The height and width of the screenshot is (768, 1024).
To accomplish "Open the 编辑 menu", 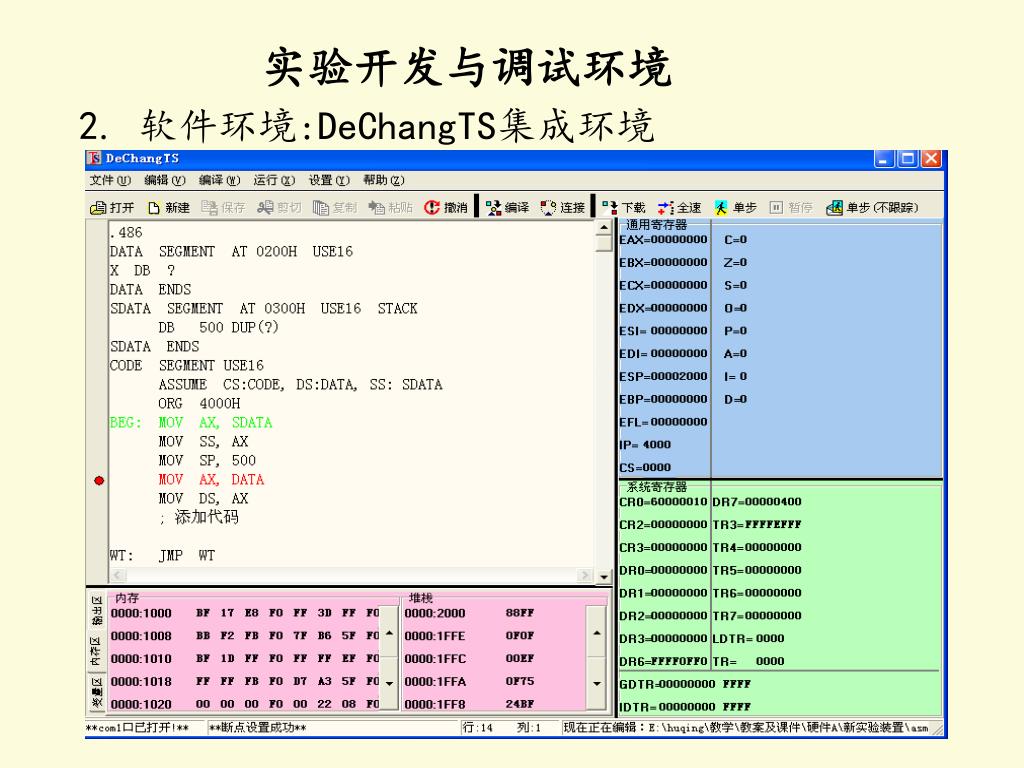I will 165,180.
